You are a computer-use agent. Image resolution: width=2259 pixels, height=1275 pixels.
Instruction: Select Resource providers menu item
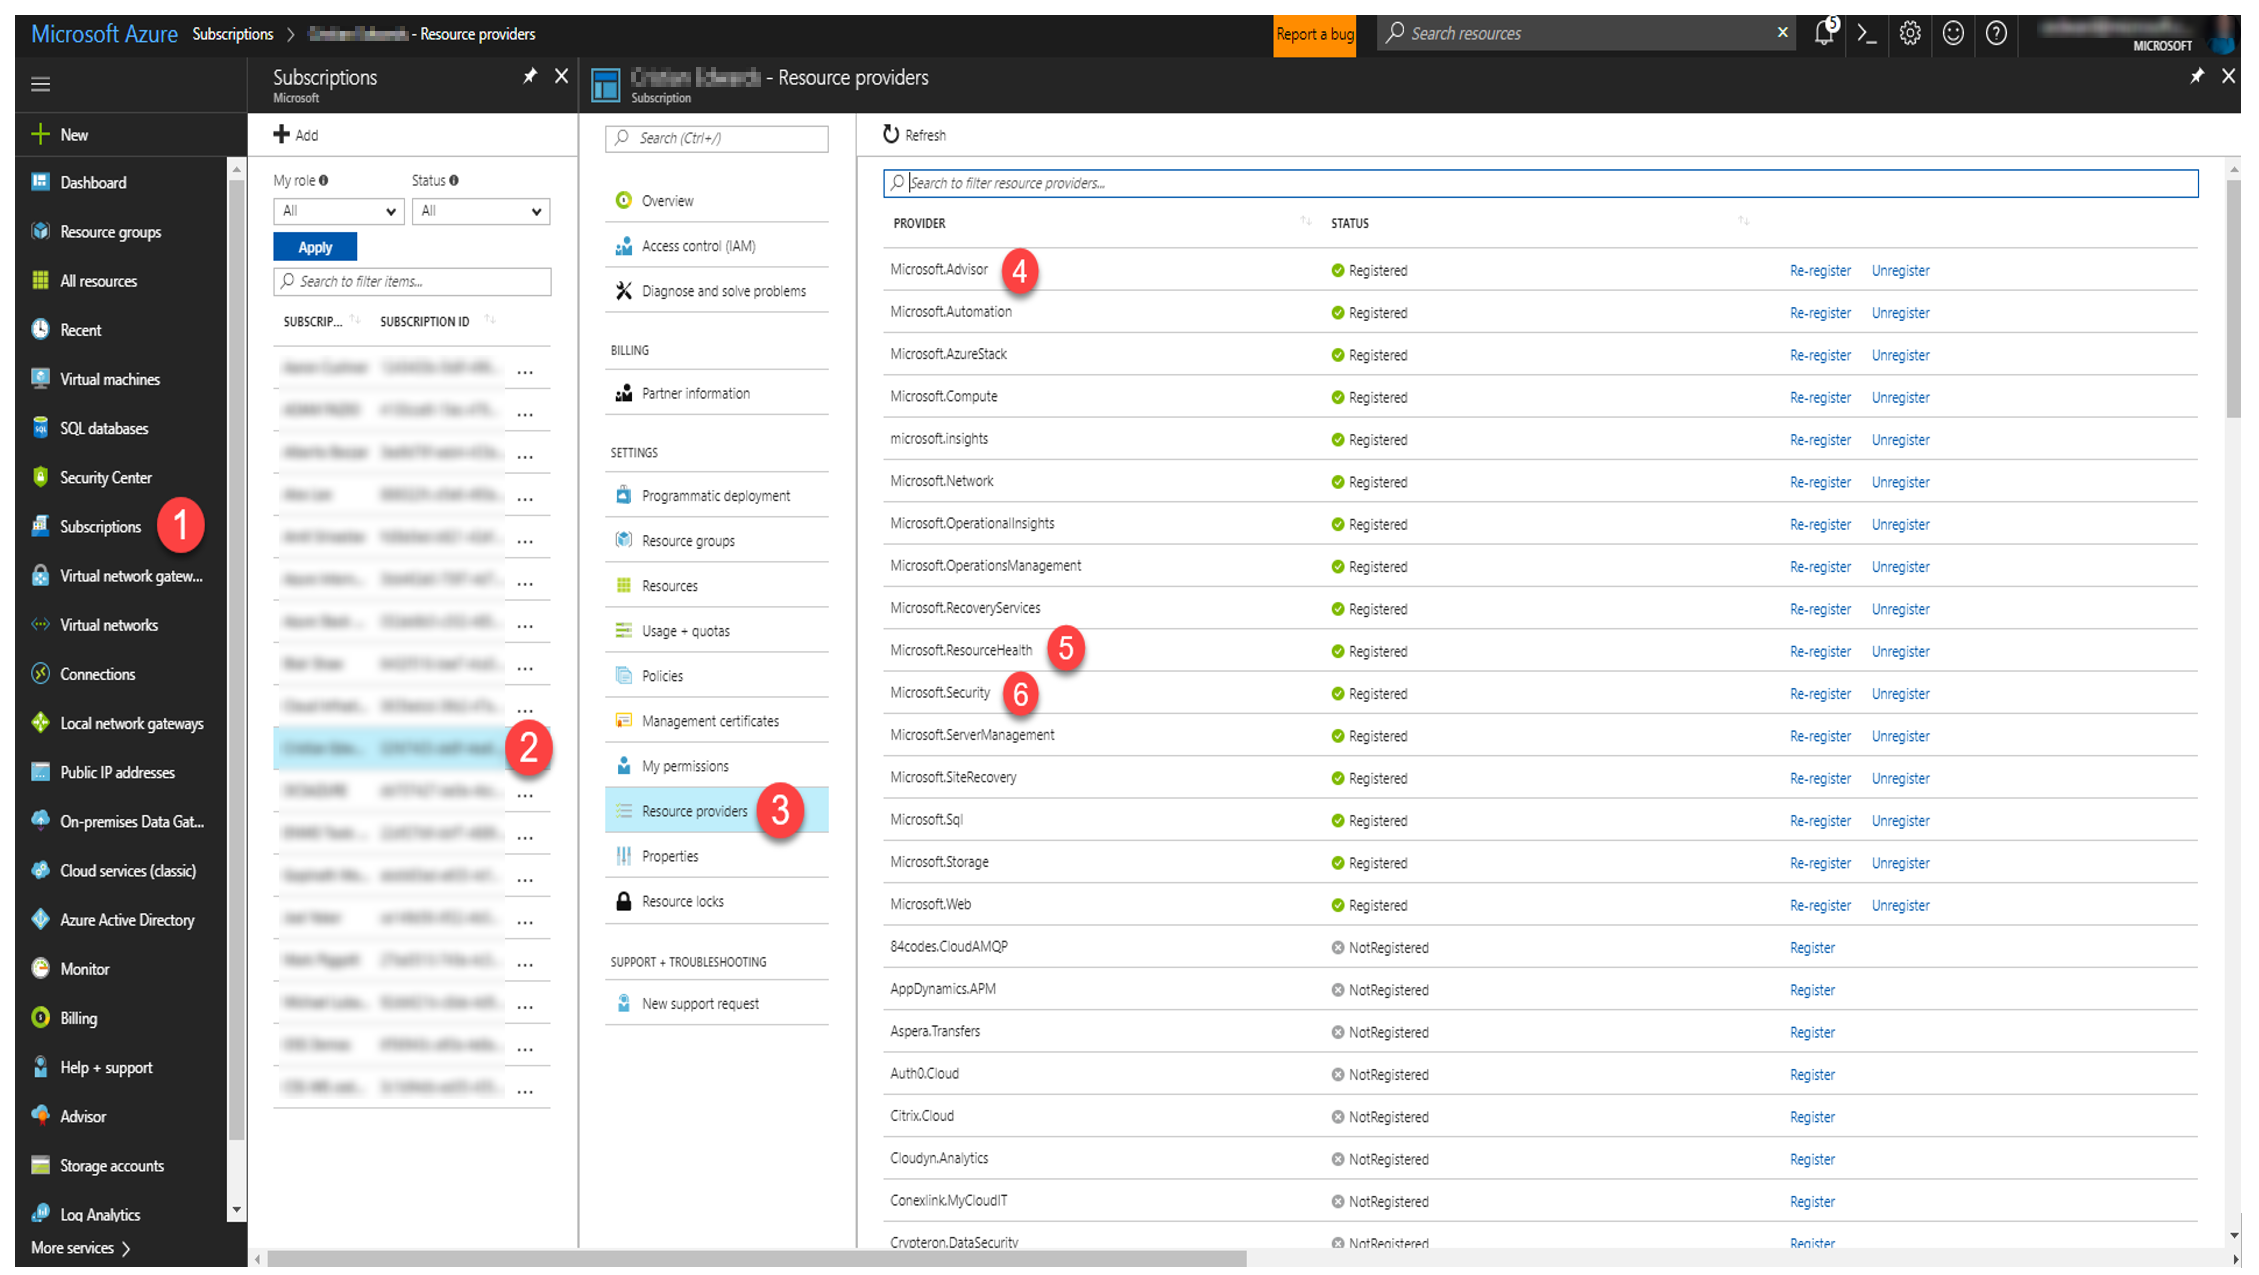tap(717, 811)
